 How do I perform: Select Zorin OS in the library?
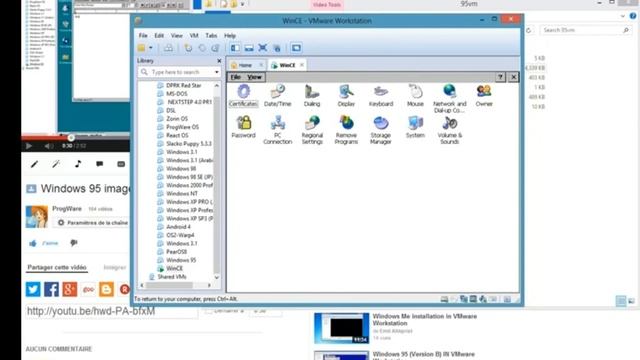[177, 118]
